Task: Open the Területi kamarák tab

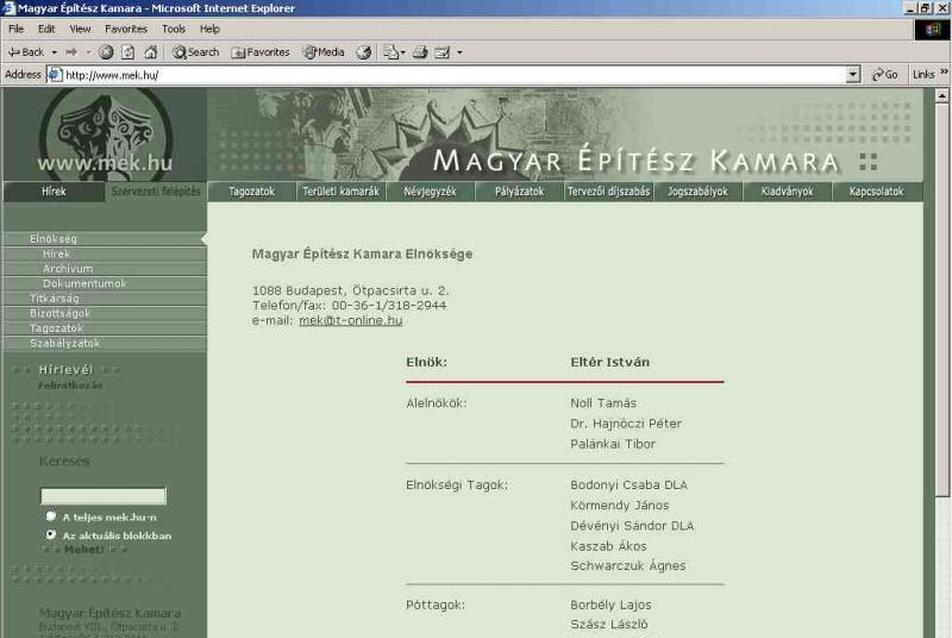Action: click(x=341, y=192)
